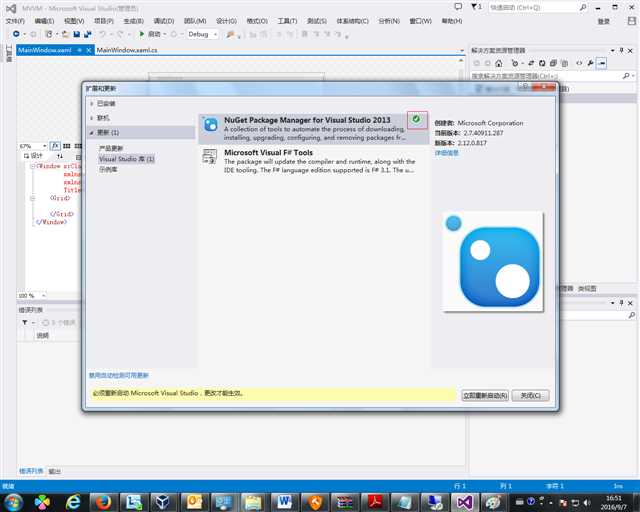The width and height of the screenshot is (640, 512).
Task: Switch to the 设计 designer pane tab
Action: (x=33, y=156)
